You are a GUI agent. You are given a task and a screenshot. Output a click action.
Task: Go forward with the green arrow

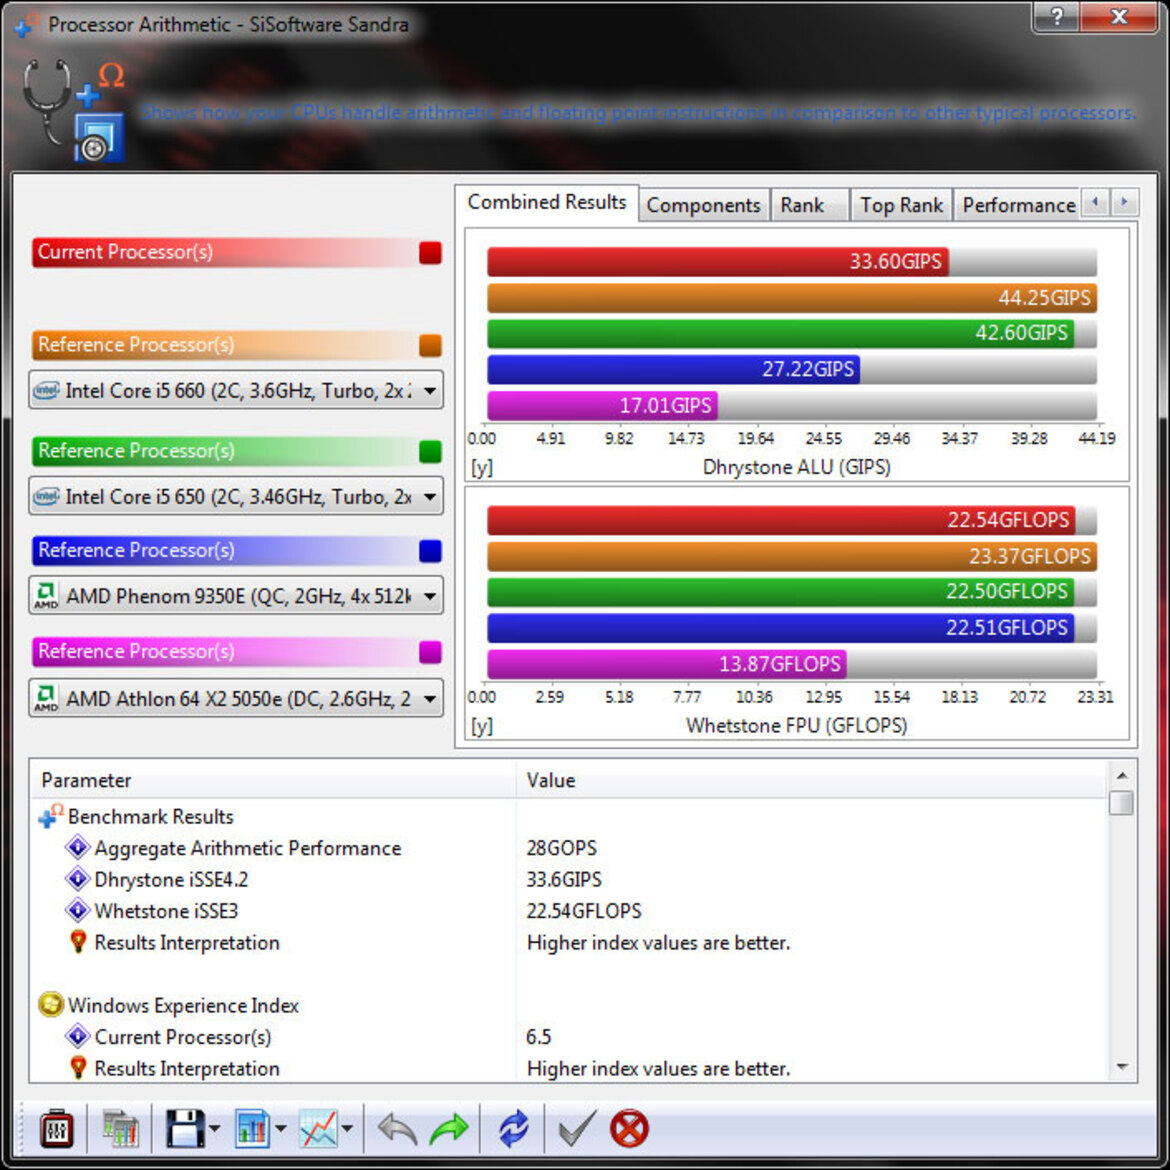(x=448, y=1128)
